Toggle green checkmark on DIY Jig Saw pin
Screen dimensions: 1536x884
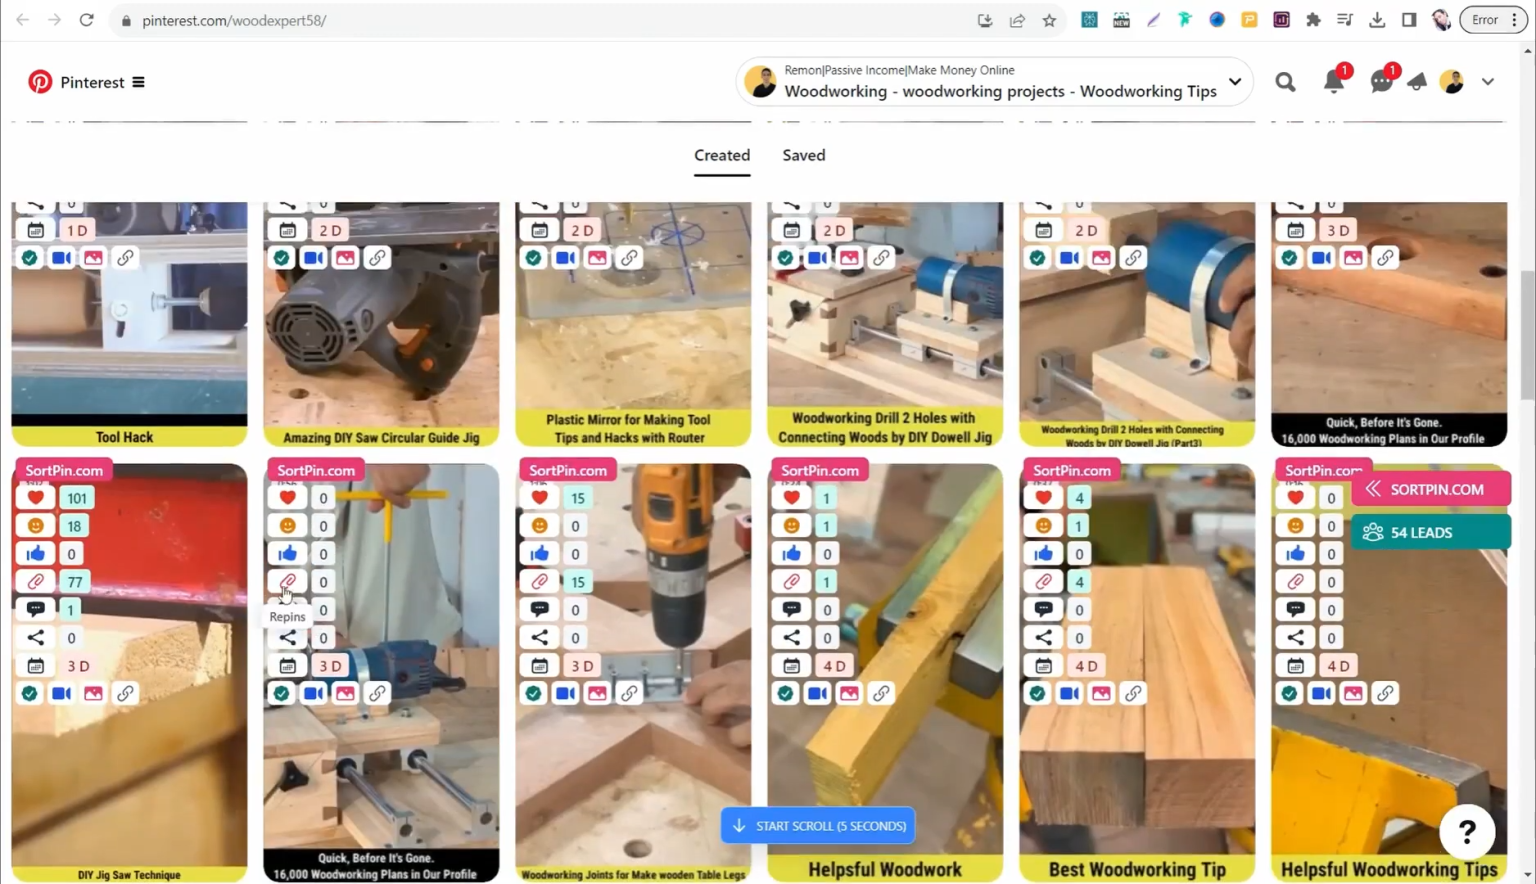pyautogui.click(x=30, y=694)
